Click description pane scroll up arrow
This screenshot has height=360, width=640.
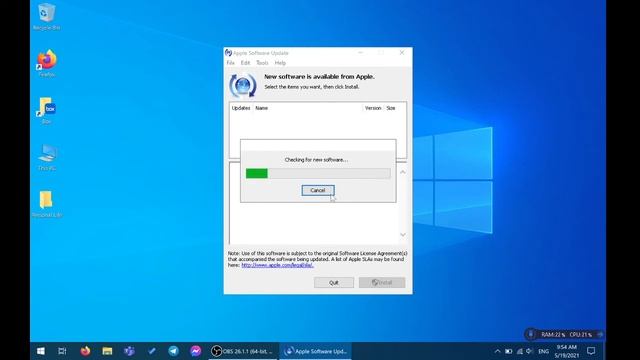point(403,172)
